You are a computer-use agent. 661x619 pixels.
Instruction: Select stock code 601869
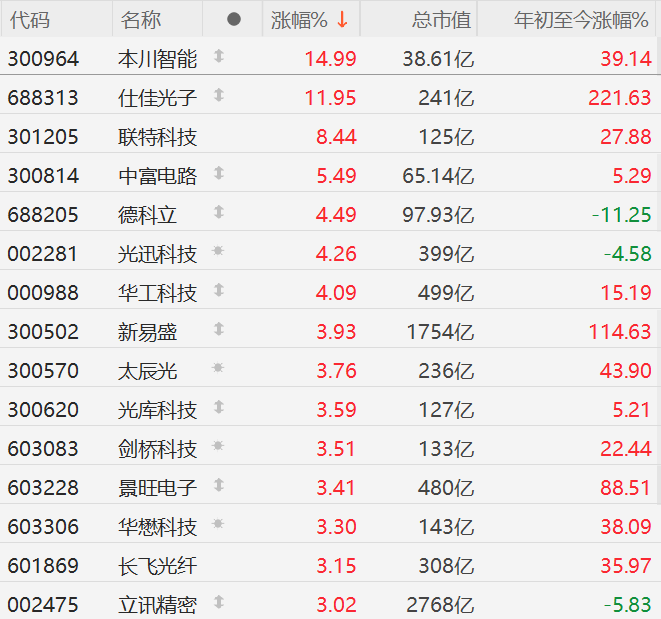(43, 566)
